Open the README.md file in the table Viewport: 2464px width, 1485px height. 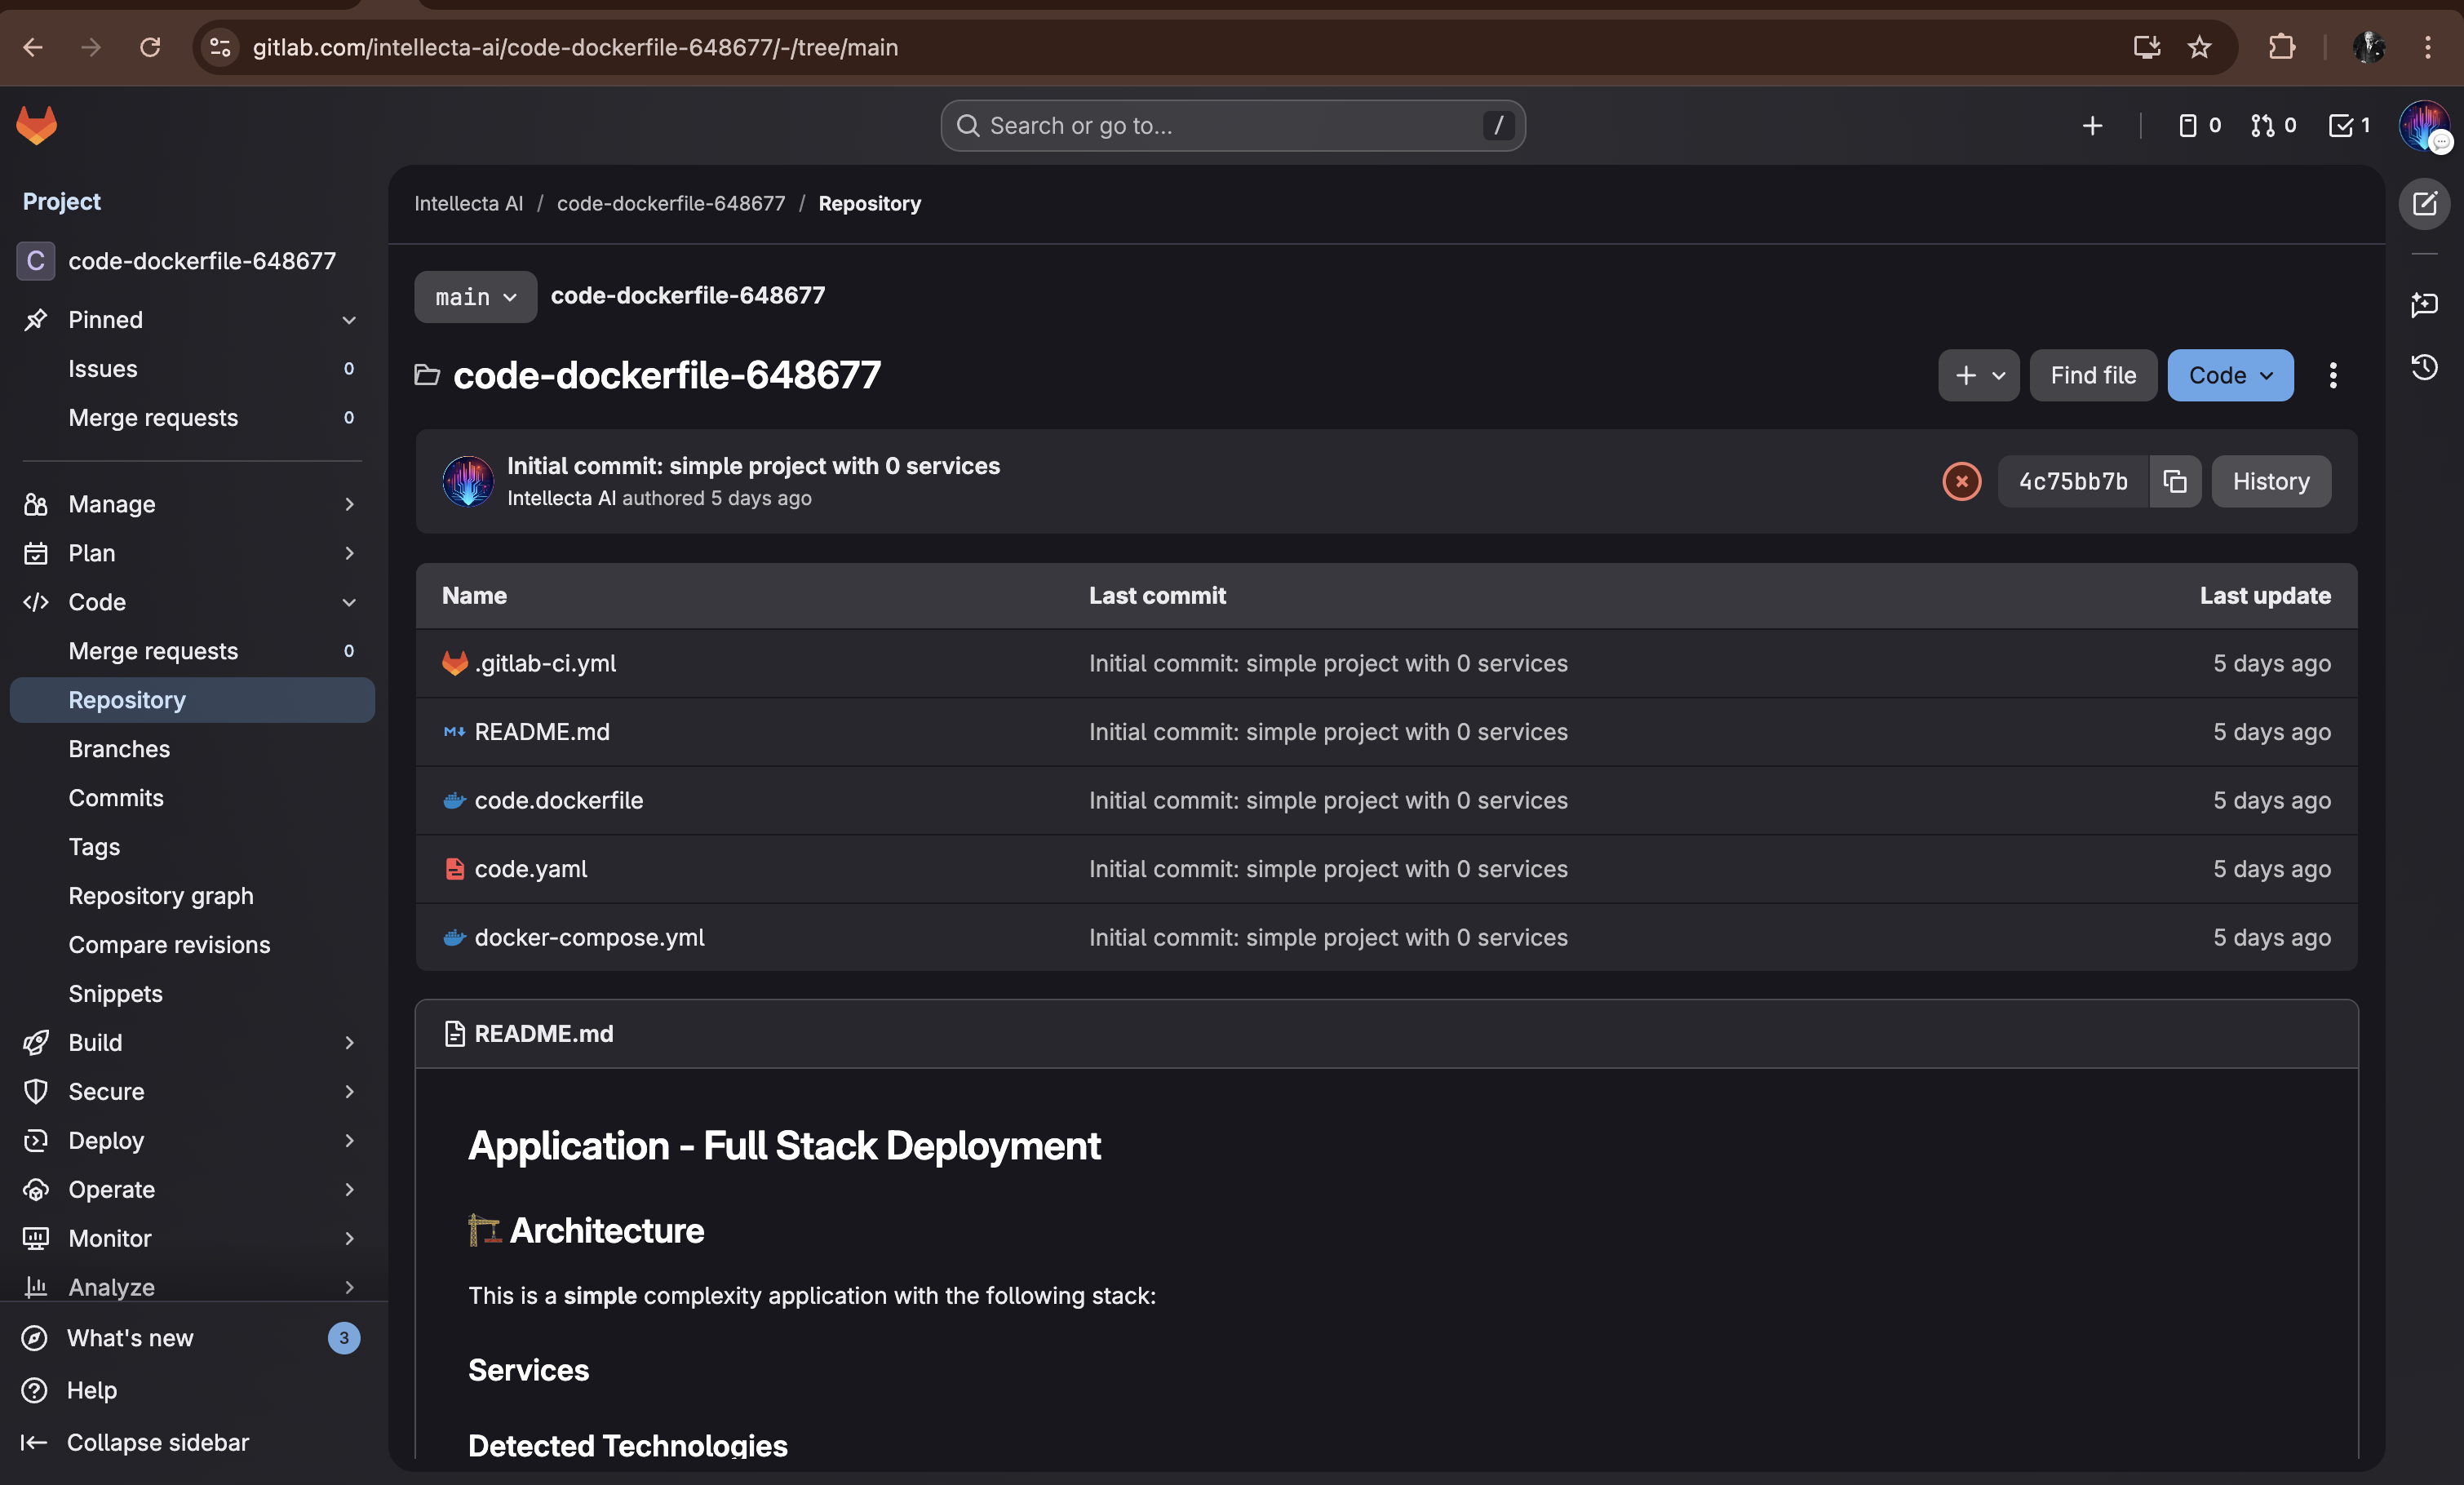(x=542, y=732)
